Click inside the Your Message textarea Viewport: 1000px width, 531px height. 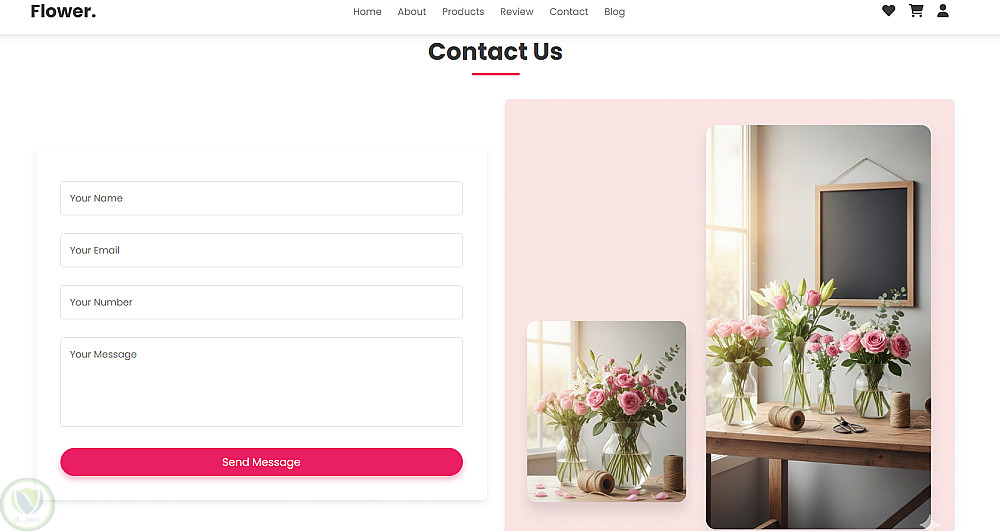(261, 382)
